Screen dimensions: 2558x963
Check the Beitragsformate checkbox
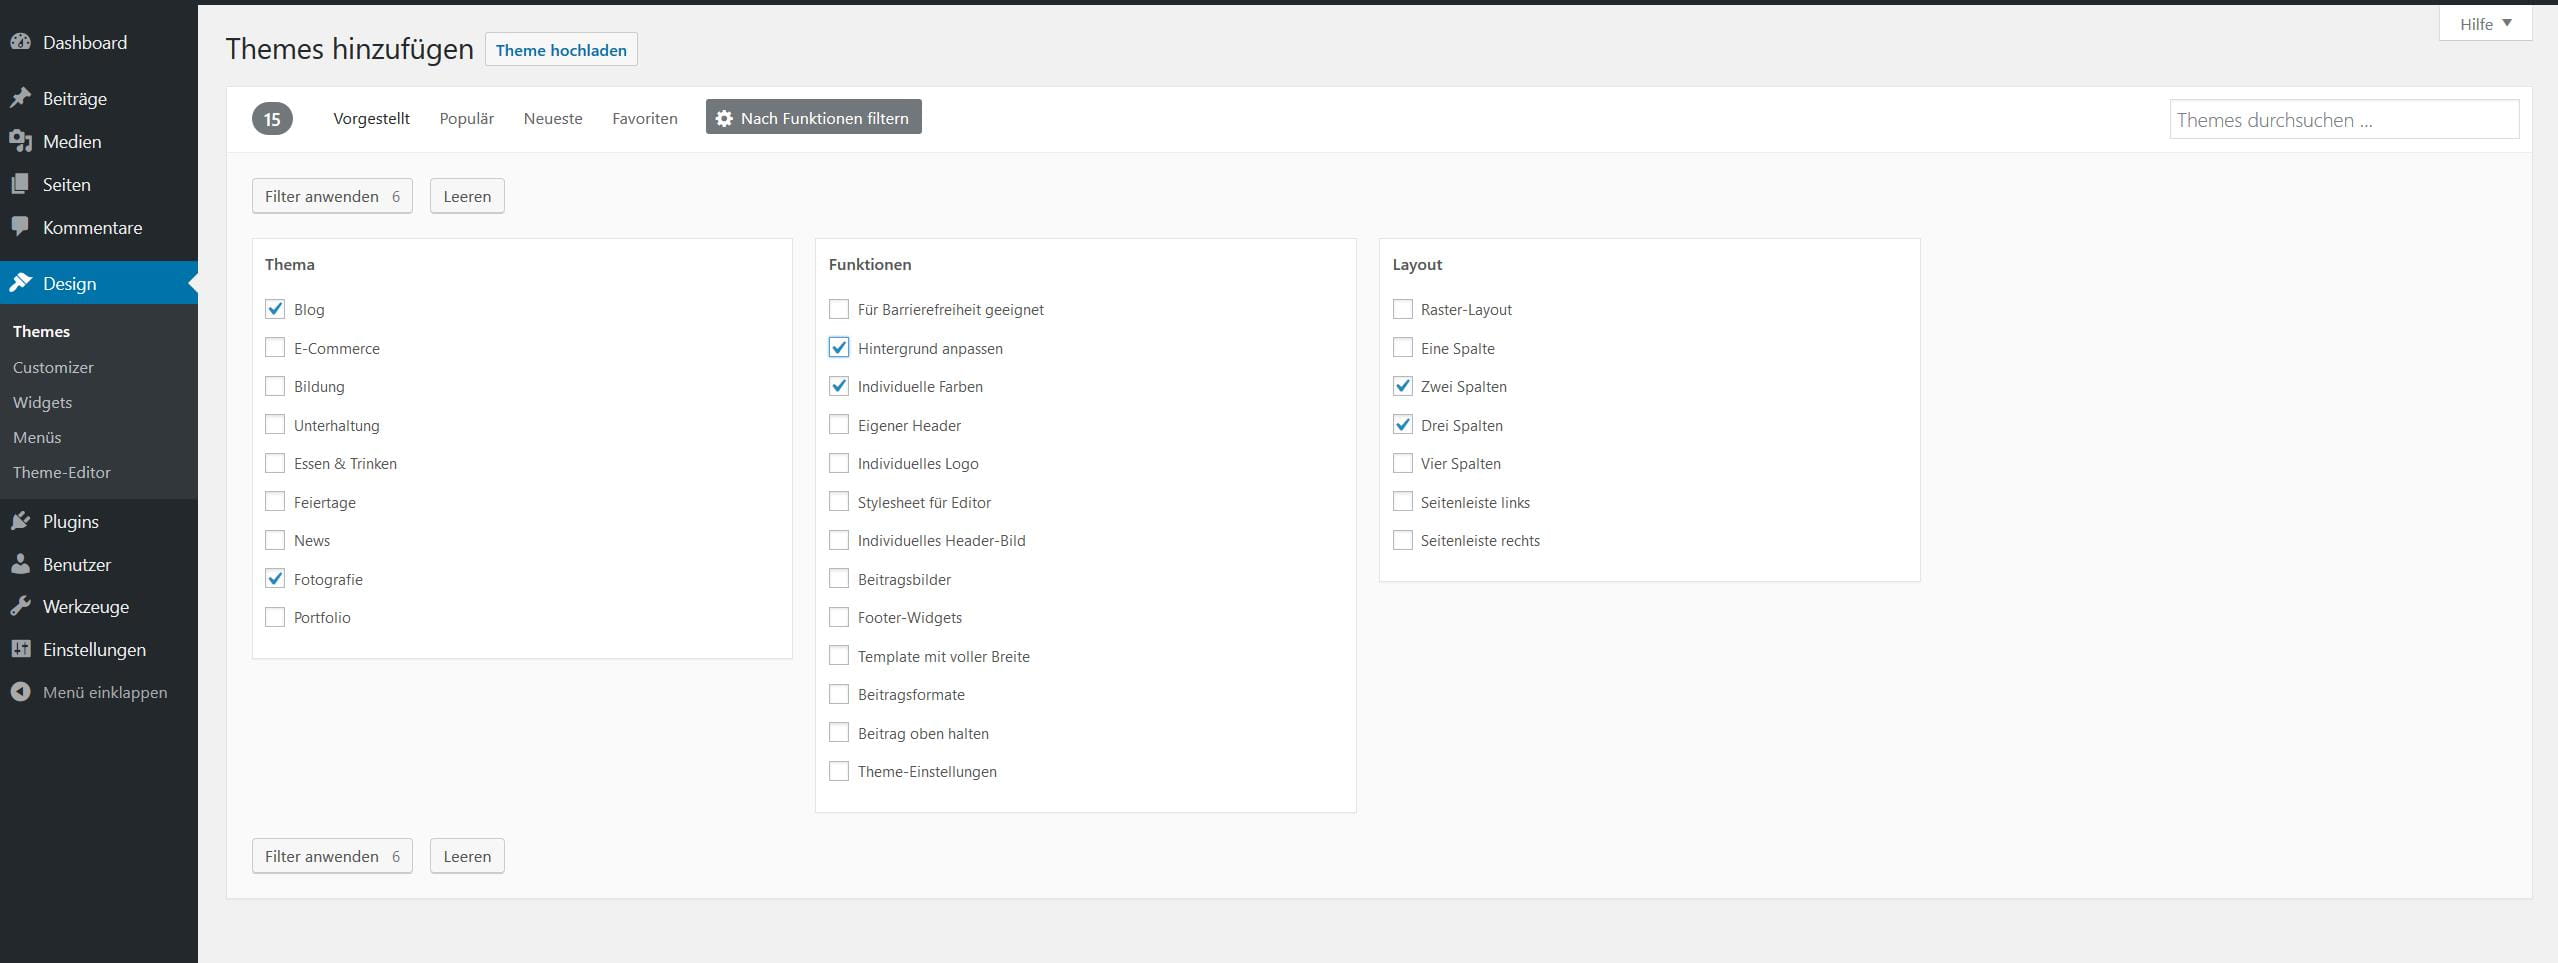coord(839,694)
